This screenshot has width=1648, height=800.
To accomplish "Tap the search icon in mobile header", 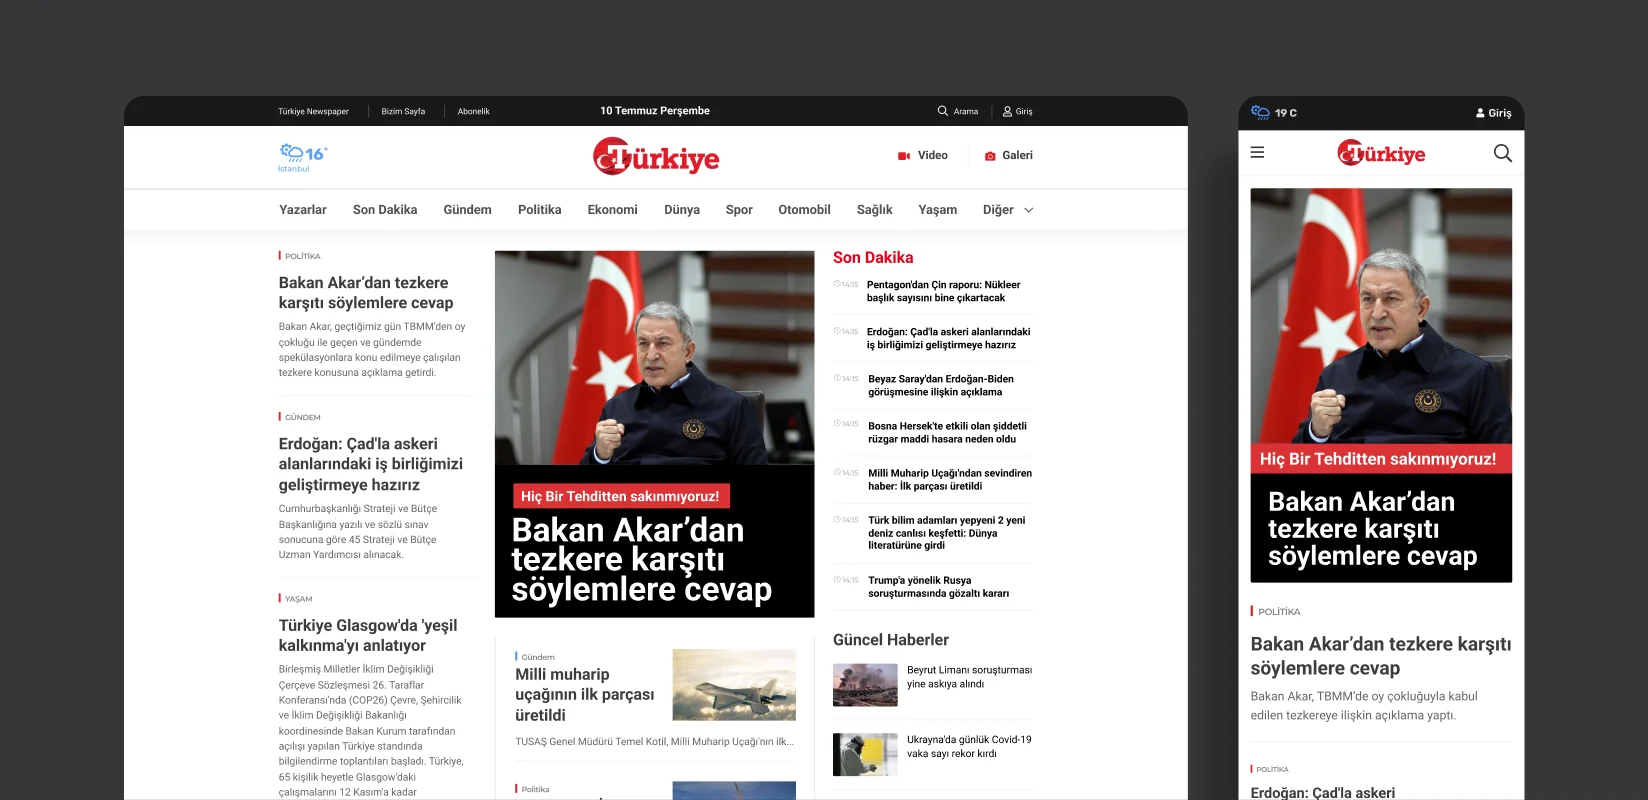I will (1502, 153).
